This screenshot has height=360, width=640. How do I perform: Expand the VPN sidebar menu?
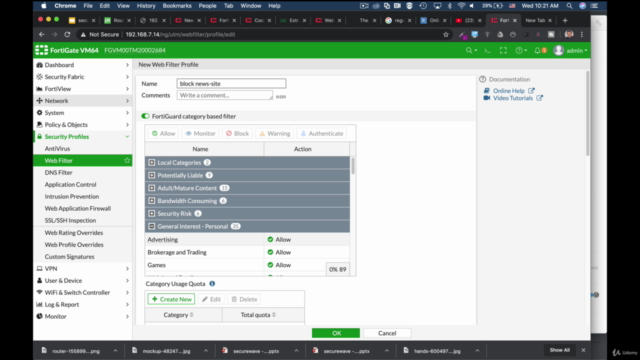[x=82, y=269]
